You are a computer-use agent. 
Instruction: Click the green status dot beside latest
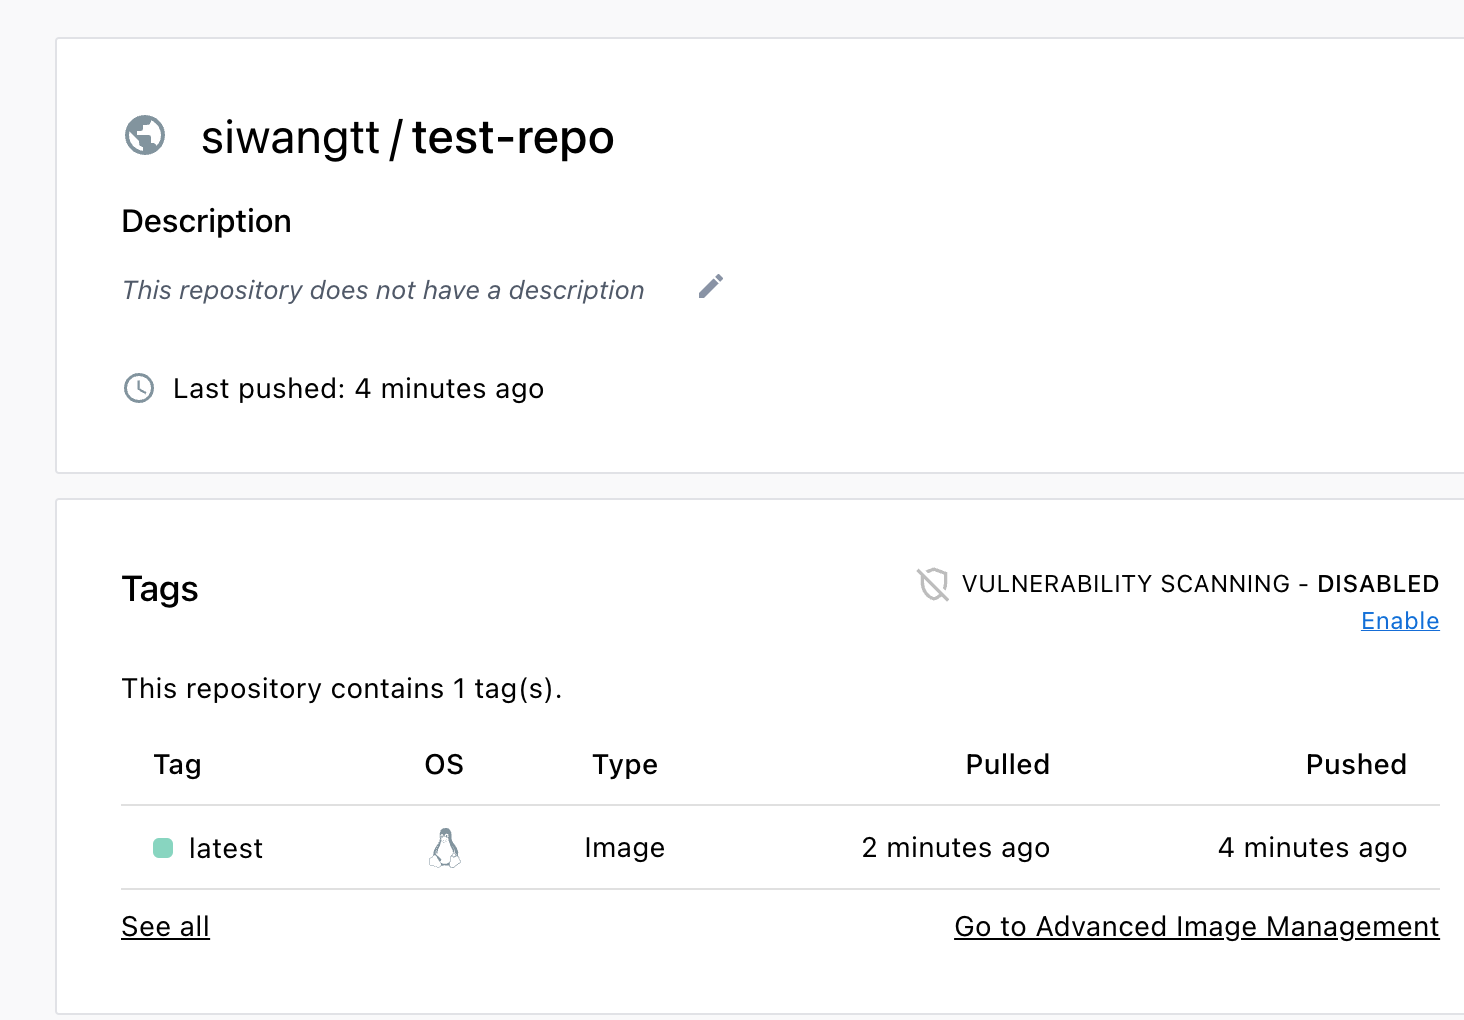pyautogui.click(x=163, y=848)
